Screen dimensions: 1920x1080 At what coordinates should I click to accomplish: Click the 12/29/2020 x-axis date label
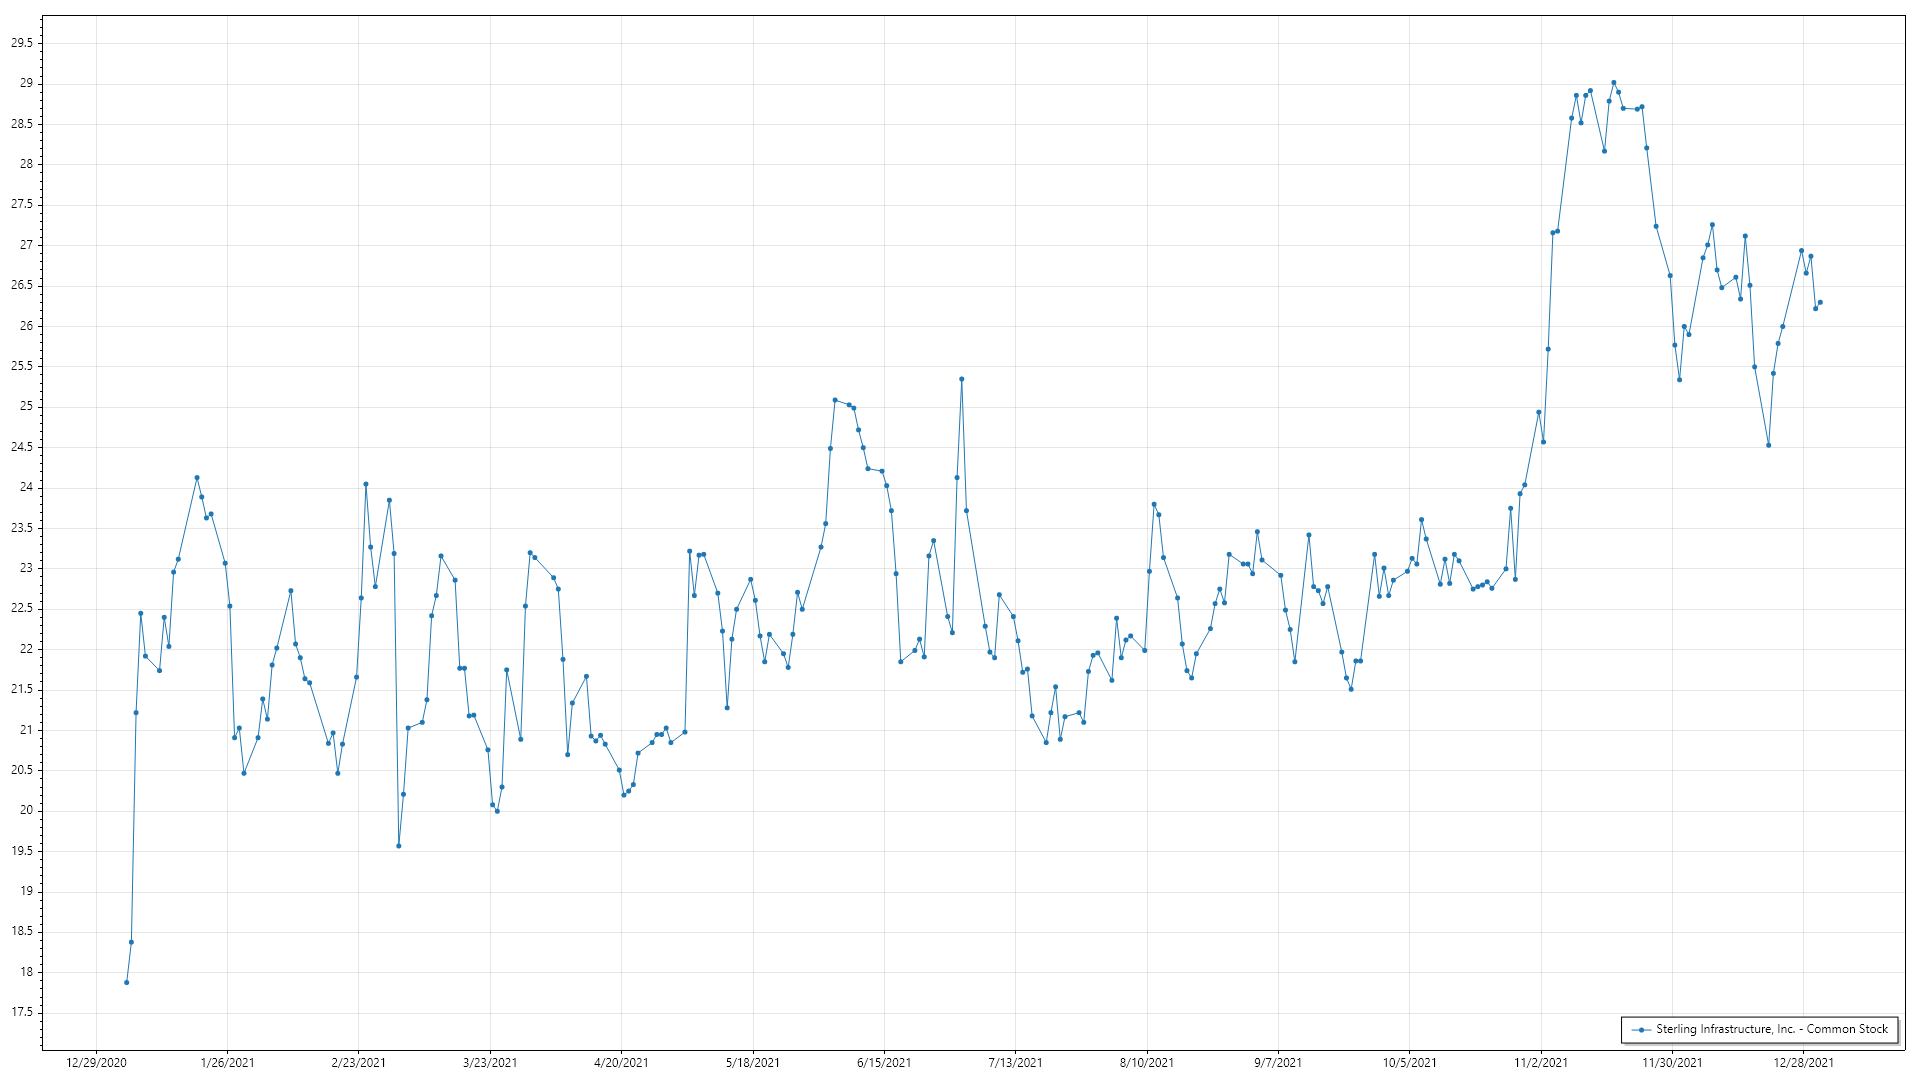click(96, 1062)
